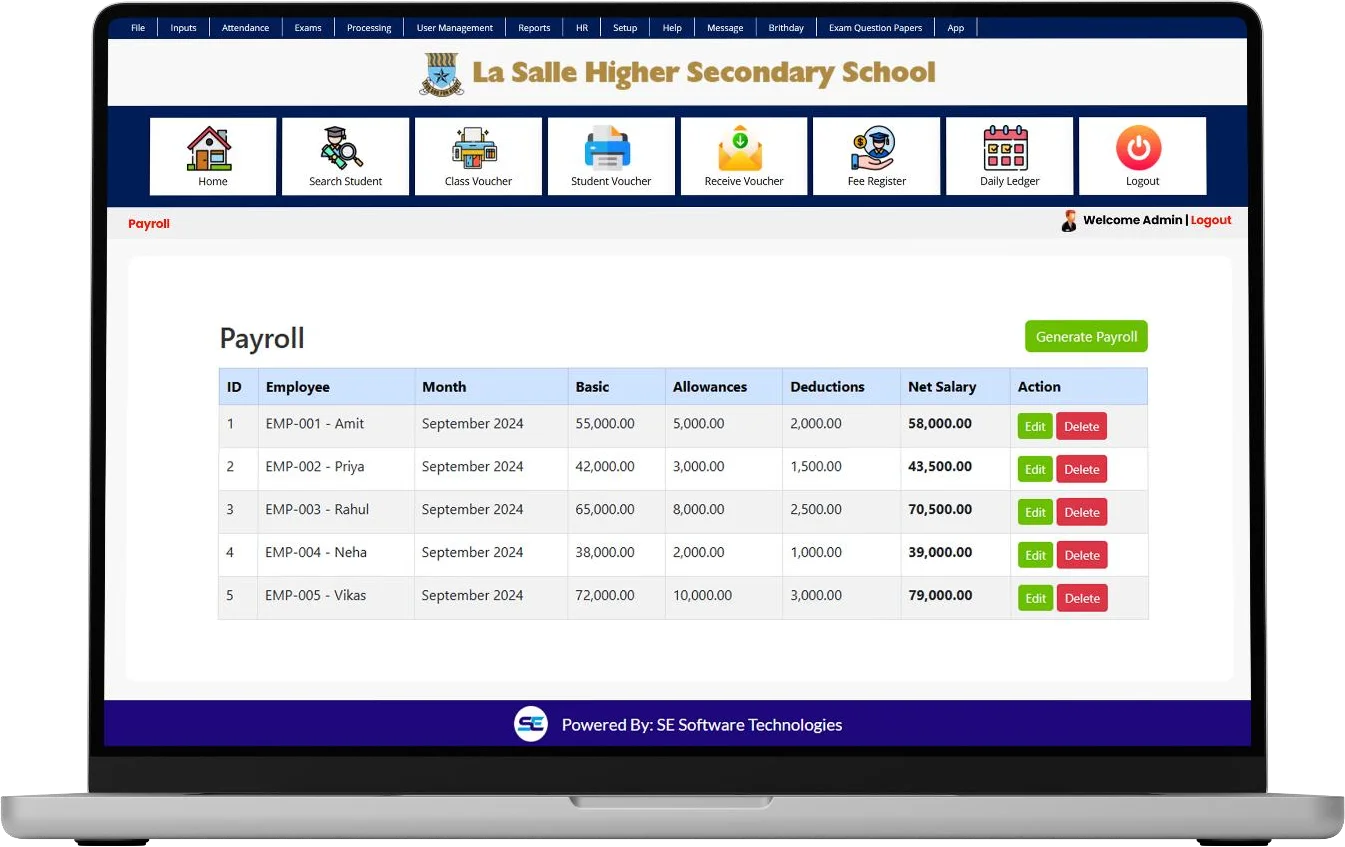Click the Logout link beside Welcome Admin

(1211, 220)
